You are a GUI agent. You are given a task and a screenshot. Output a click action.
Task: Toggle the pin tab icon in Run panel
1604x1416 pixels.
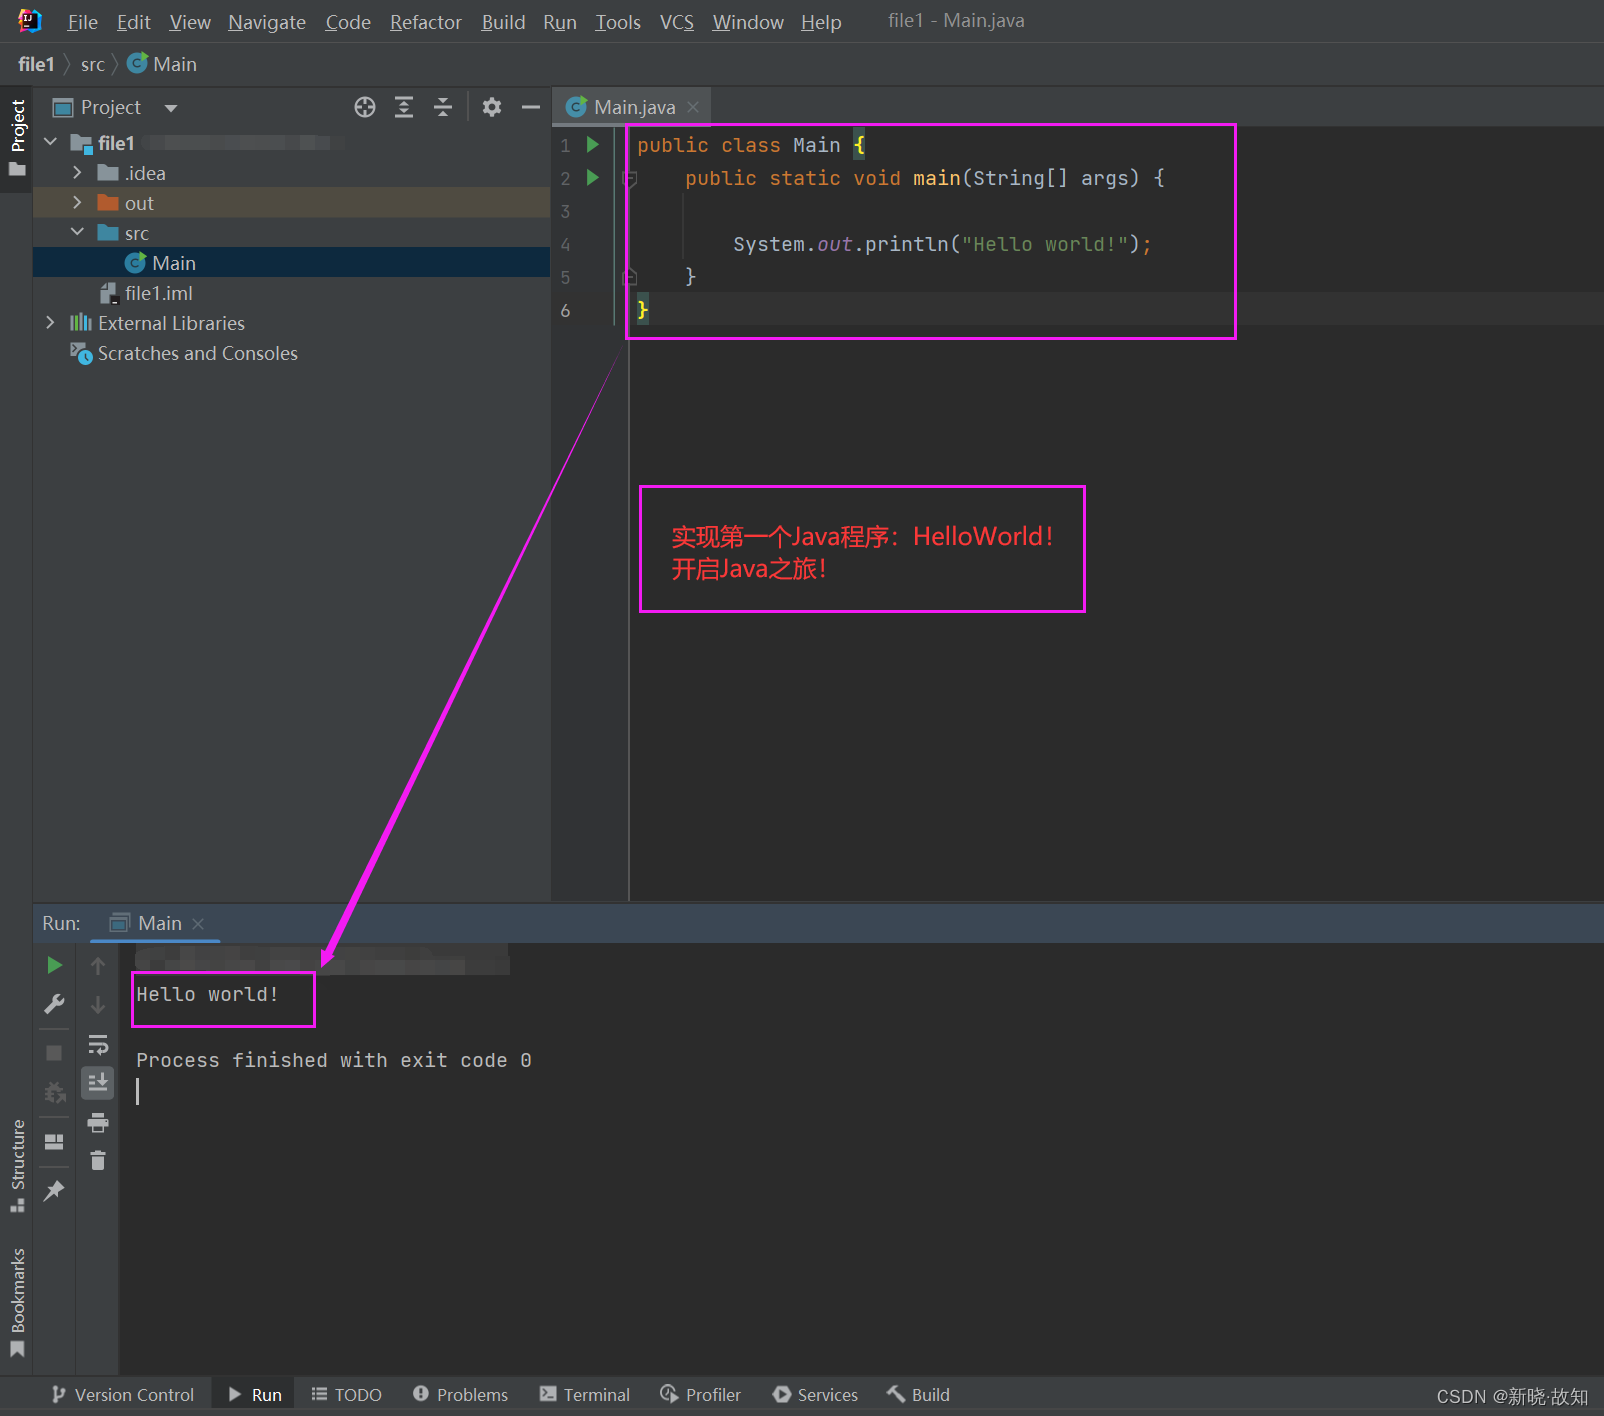[x=55, y=1191]
